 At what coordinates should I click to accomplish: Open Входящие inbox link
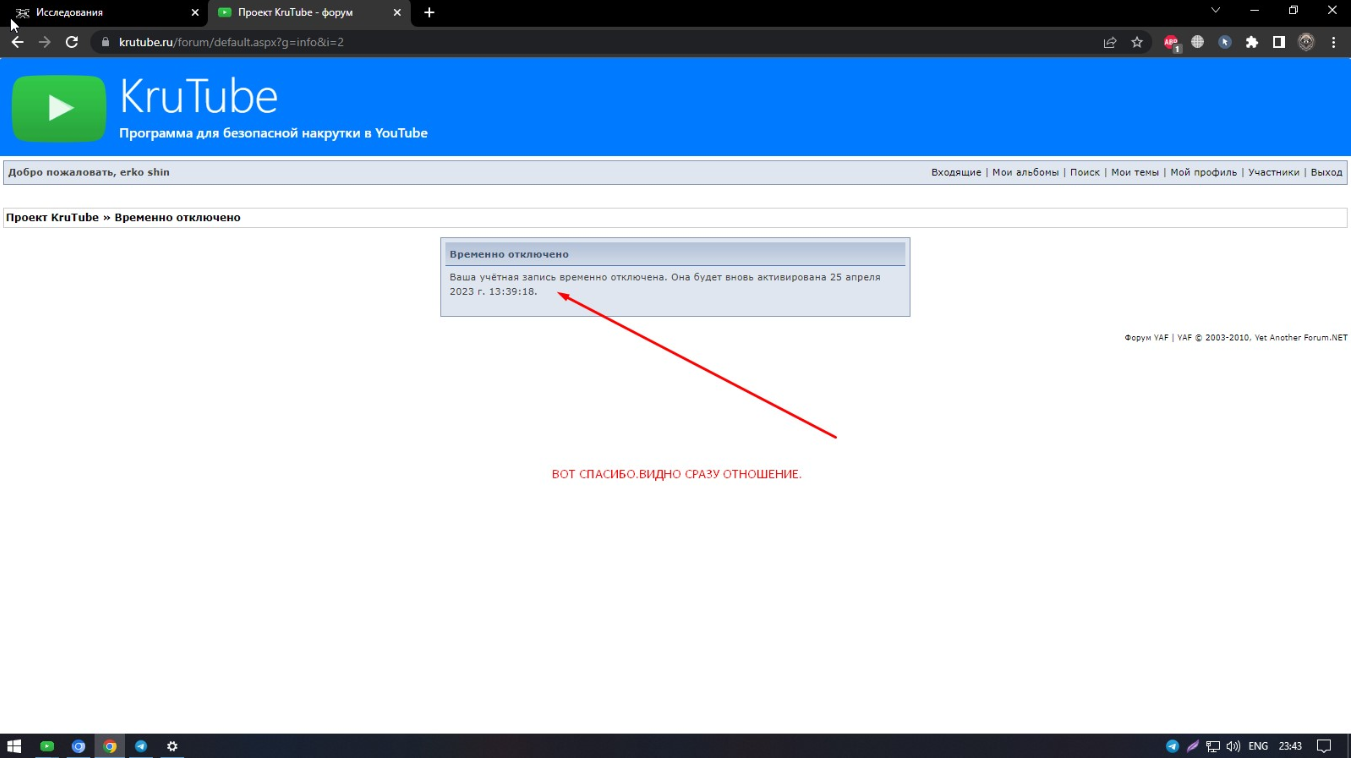(x=956, y=173)
